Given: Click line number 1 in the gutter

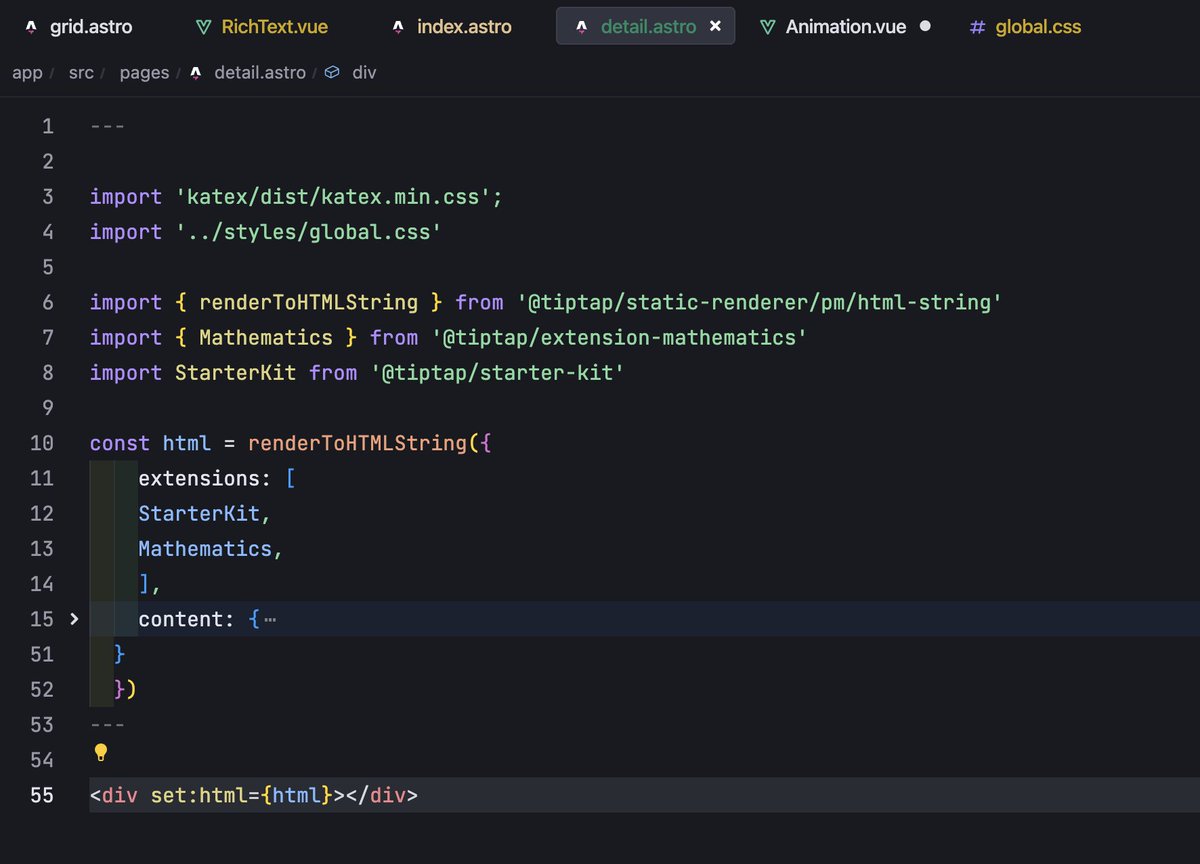Looking at the screenshot, I should 47,126.
